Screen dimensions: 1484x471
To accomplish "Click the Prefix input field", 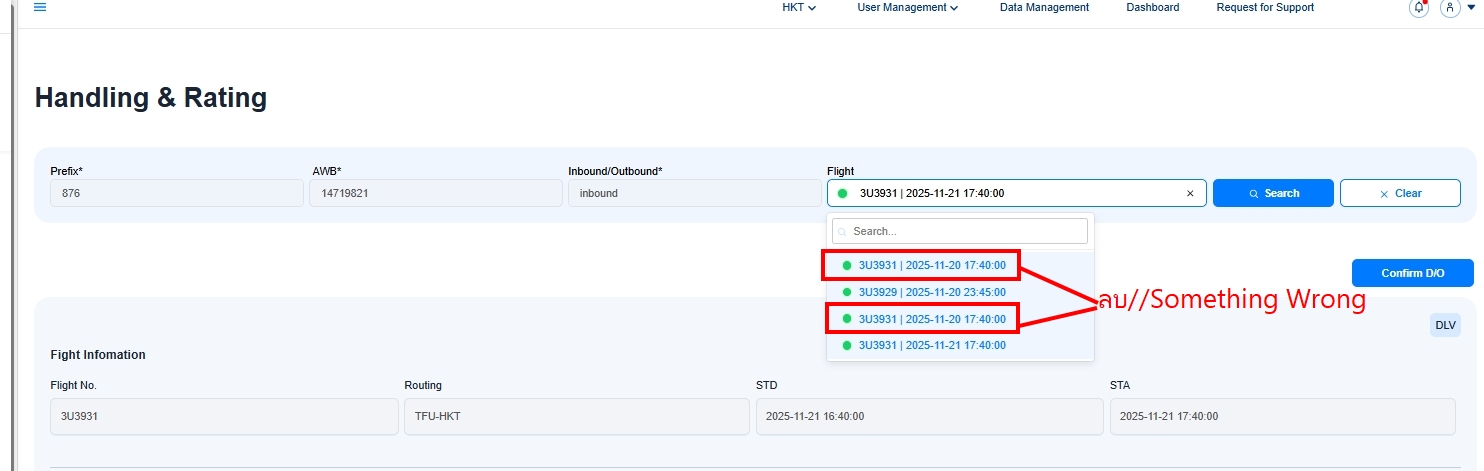I will [x=177, y=193].
